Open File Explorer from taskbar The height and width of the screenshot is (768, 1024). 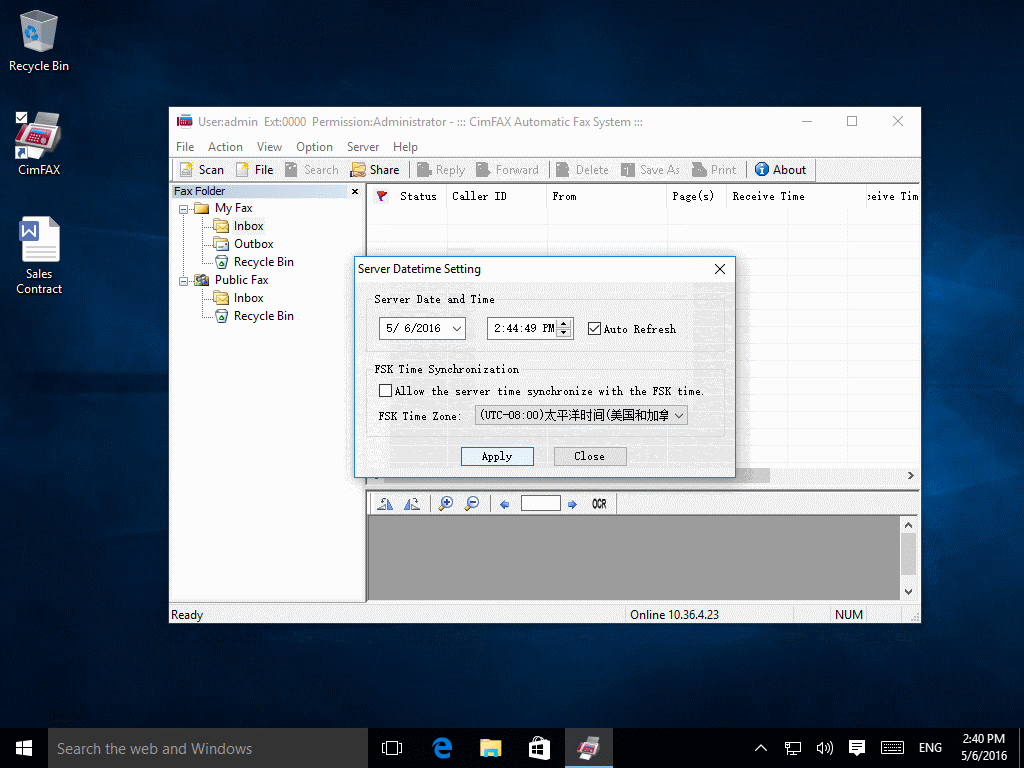[490, 748]
